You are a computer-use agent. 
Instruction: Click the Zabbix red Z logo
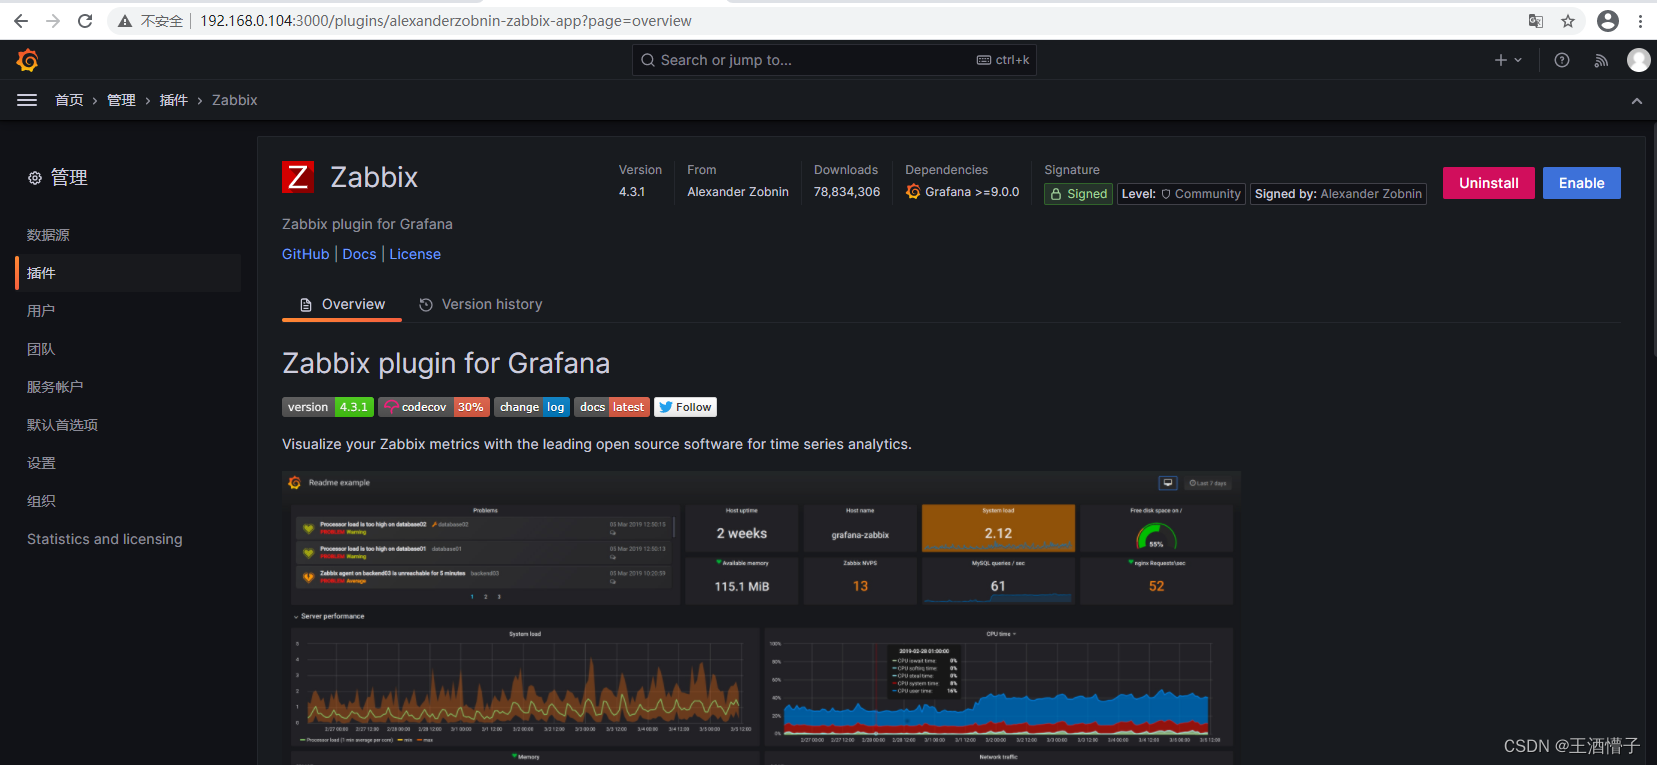click(298, 177)
